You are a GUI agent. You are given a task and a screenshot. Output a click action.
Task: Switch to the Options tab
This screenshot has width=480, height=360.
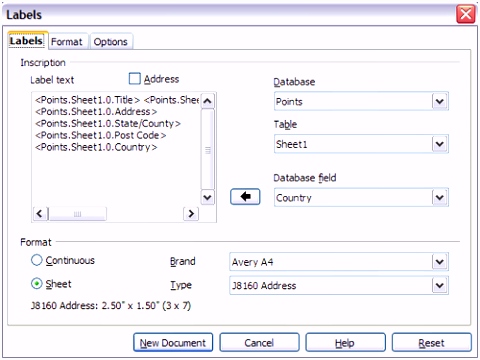tap(111, 42)
